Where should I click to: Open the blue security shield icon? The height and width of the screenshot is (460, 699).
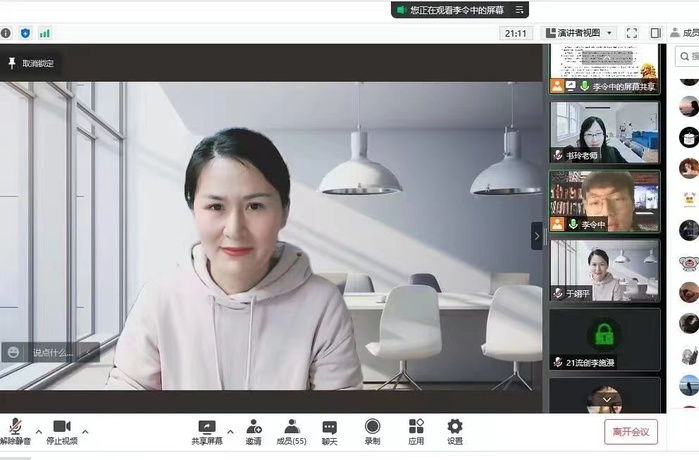(25, 33)
